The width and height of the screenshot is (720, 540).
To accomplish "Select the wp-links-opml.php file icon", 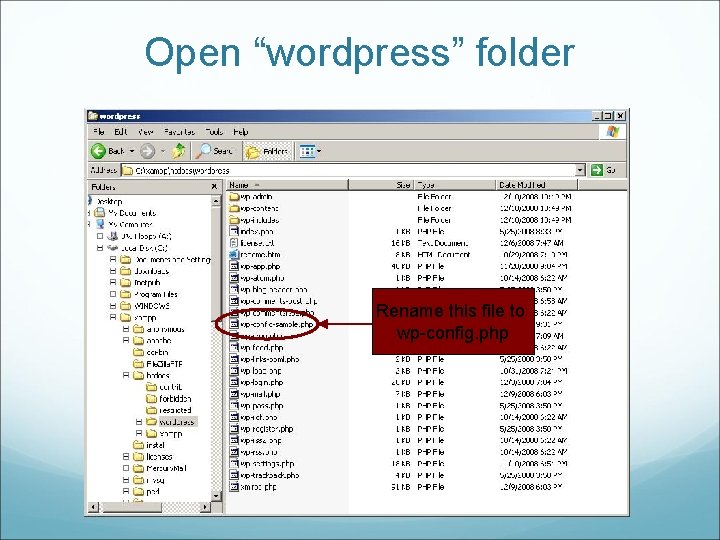I will (x=234, y=359).
